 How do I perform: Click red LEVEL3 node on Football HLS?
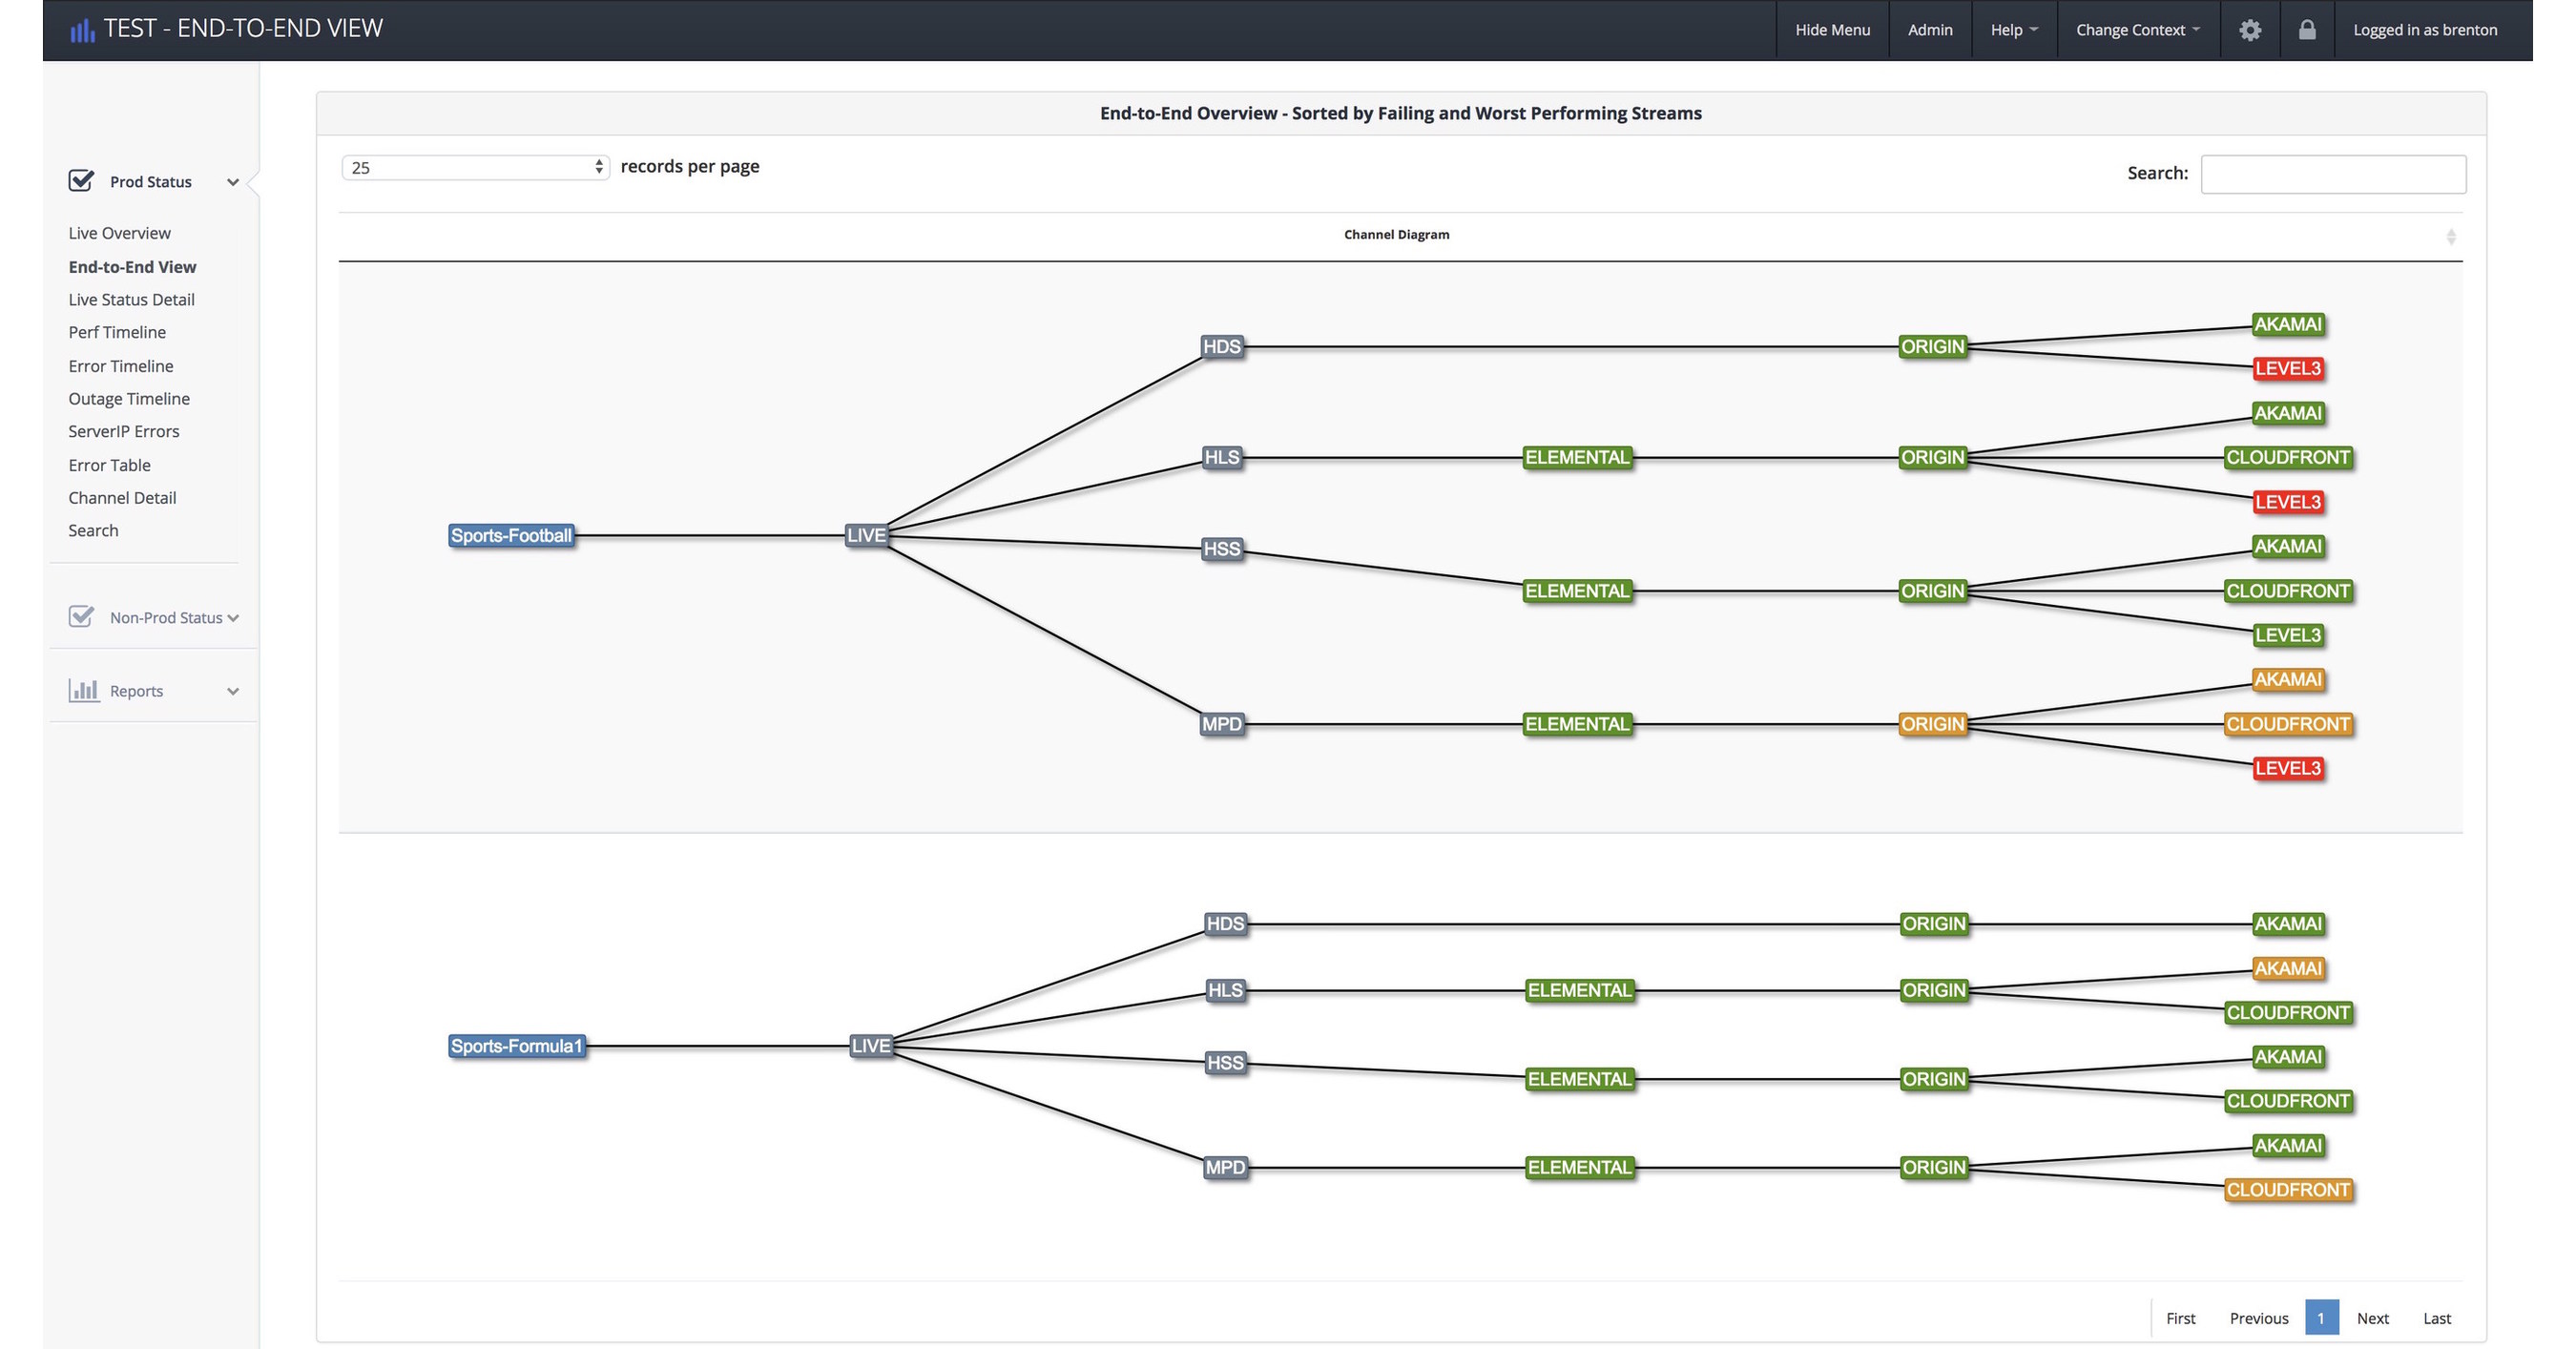2288,502
